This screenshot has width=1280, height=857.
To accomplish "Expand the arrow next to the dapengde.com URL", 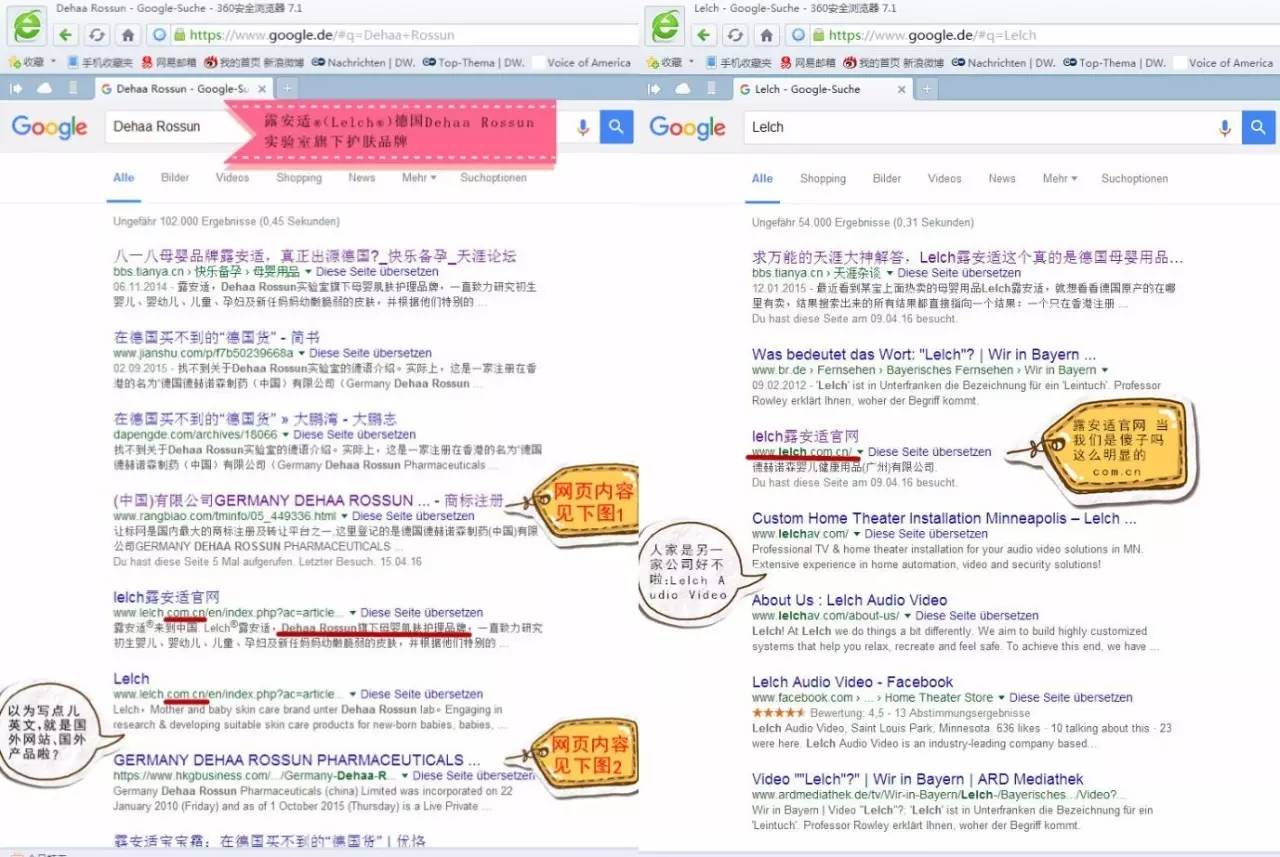I will [286, 436].
